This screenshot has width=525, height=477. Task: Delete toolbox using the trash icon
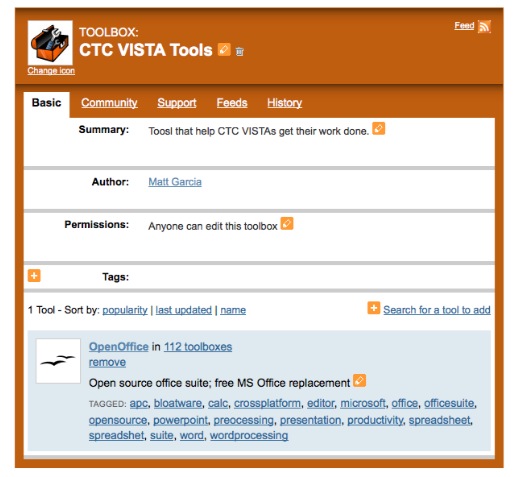point(239,52)
